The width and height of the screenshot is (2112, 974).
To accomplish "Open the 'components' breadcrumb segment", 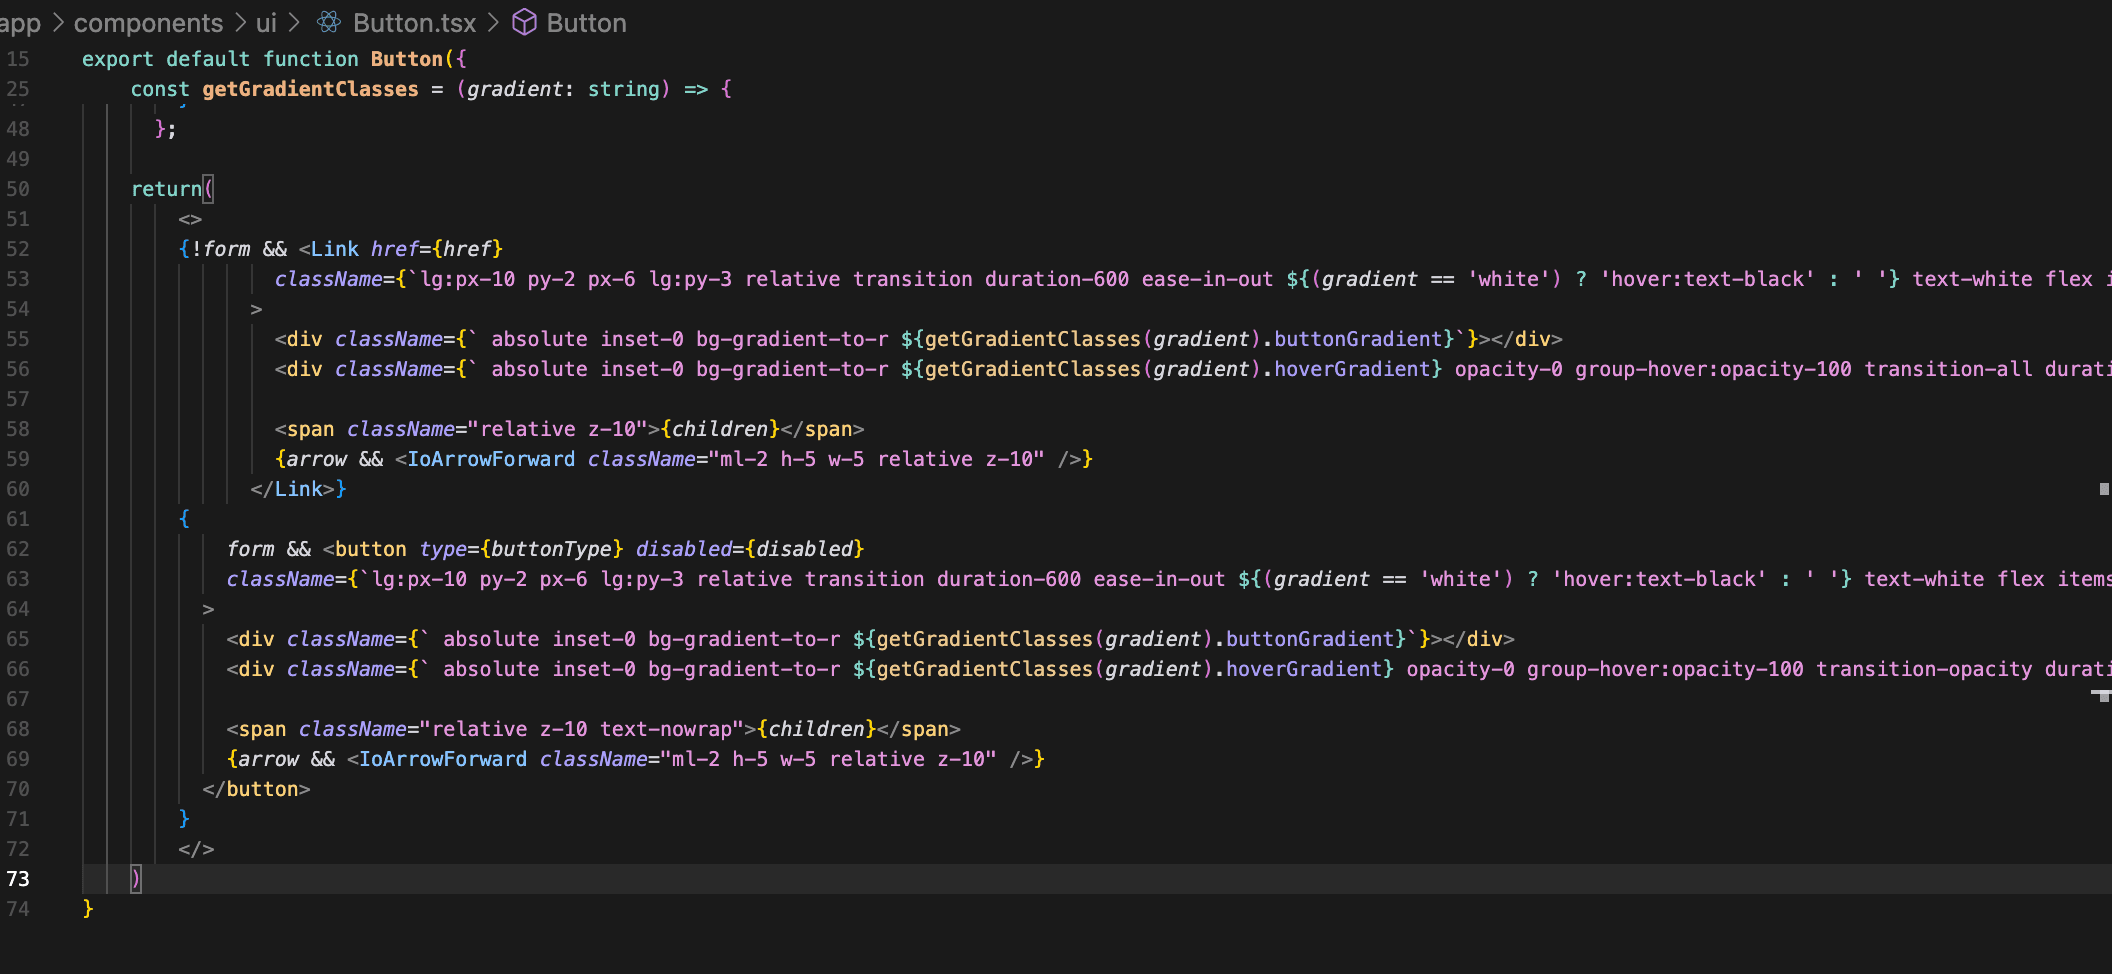I will pos(149,22).
